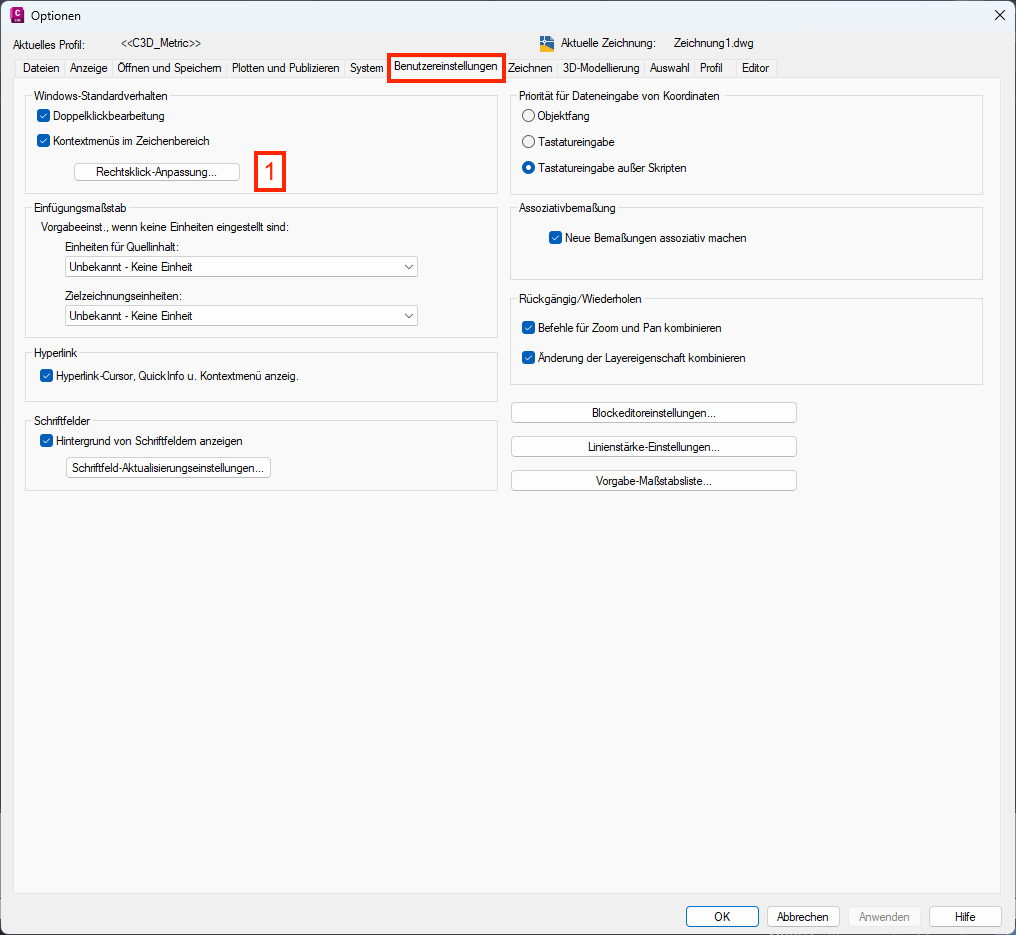Switch to the Editor tab
This screenshot has width=1016, height=935.
755,68
